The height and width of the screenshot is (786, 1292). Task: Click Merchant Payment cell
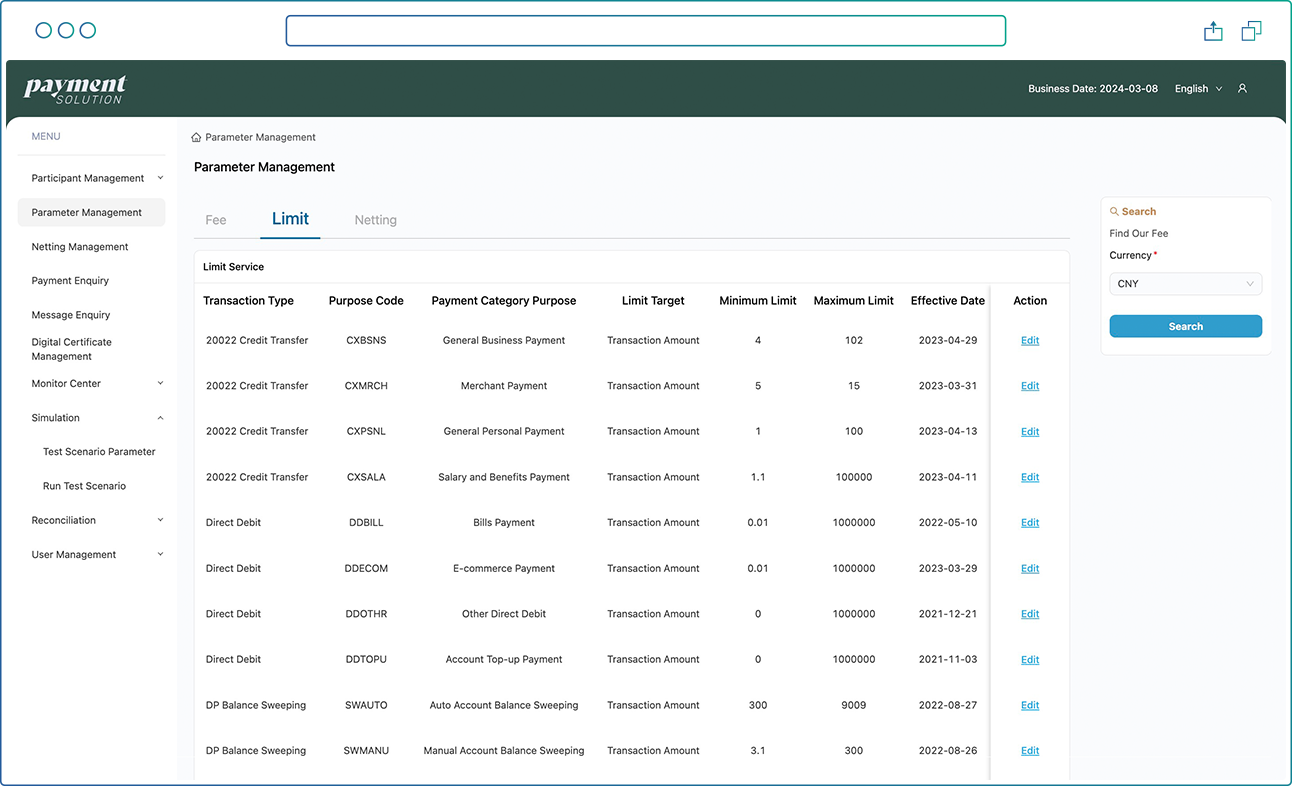(x=504, y=386)
